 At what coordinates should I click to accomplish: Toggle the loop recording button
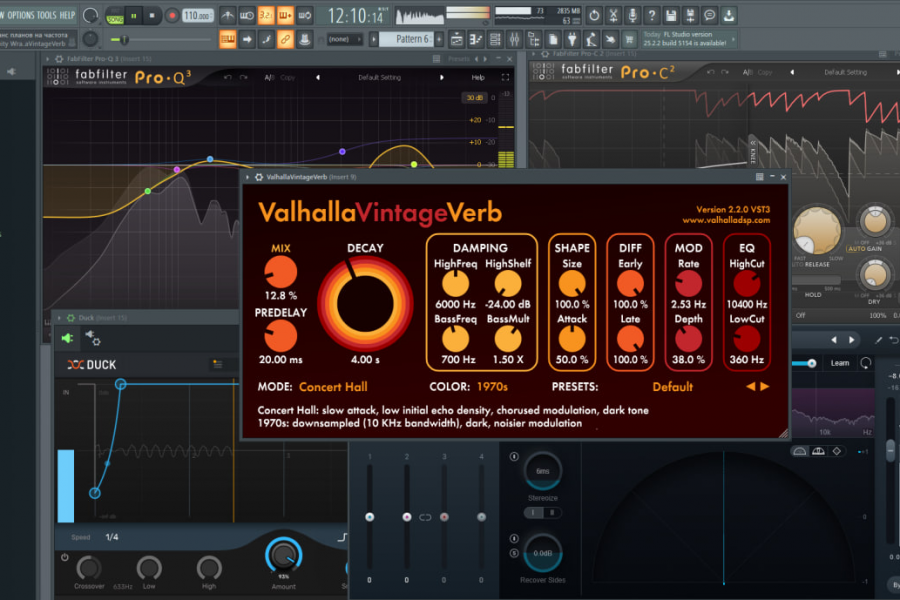(x=305, y=16)
